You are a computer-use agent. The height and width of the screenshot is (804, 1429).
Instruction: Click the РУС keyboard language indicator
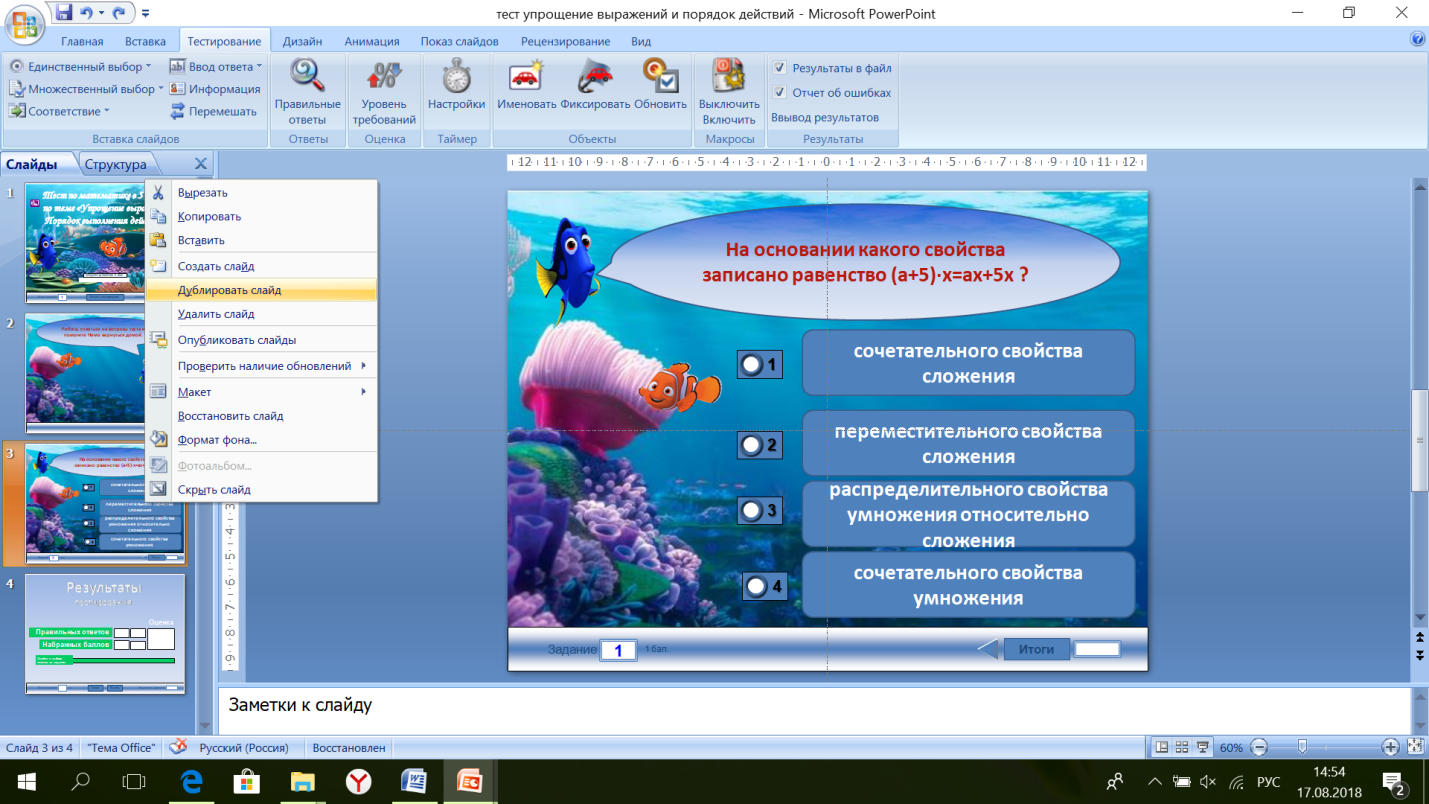pyautogui.click(x=1268, y=781)
